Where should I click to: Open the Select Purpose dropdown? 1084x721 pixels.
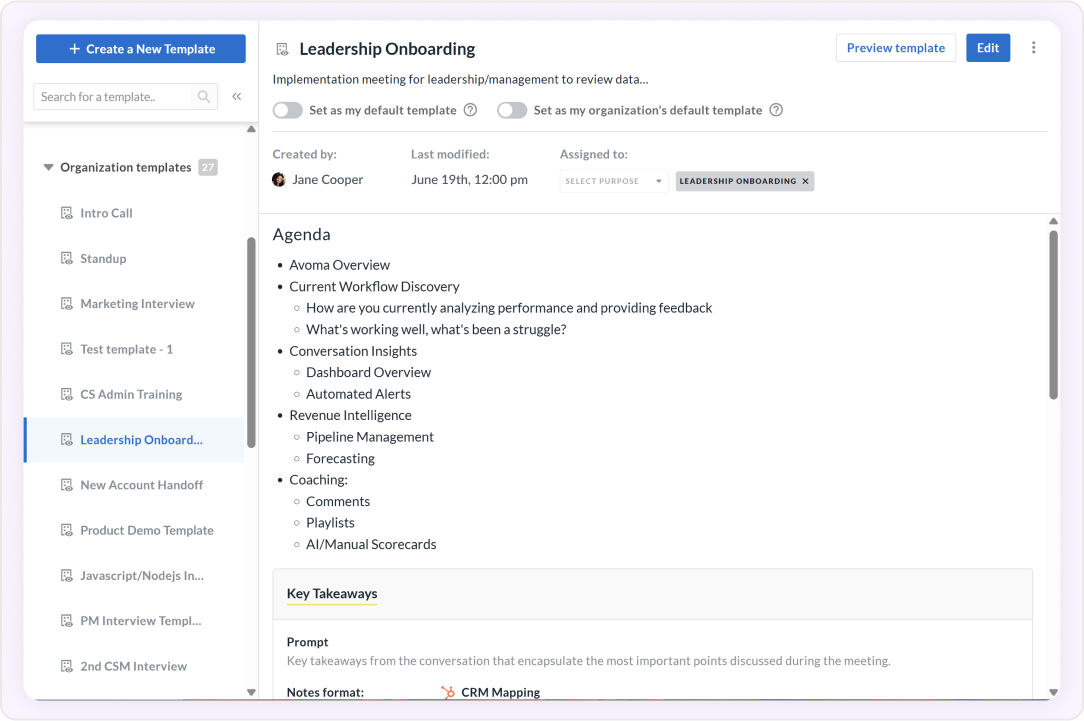[x=614, y=181]
